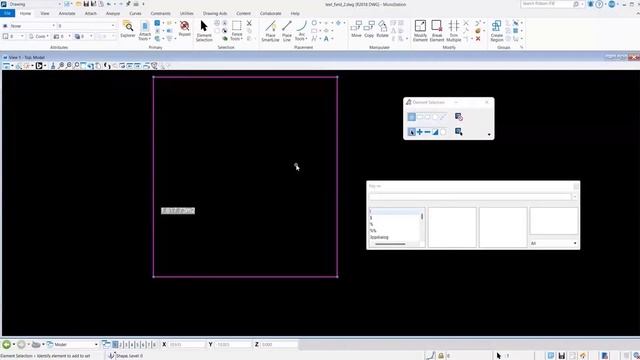This screenshot has width=640, height=360.
Task: Select the Trim Multiple tool
Action: pos(453,31)
